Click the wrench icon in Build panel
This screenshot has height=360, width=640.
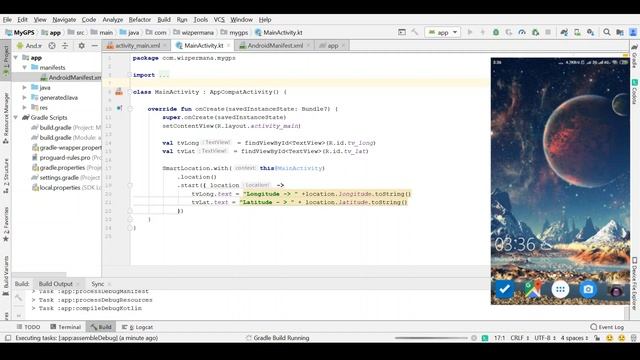coord(19,299)
